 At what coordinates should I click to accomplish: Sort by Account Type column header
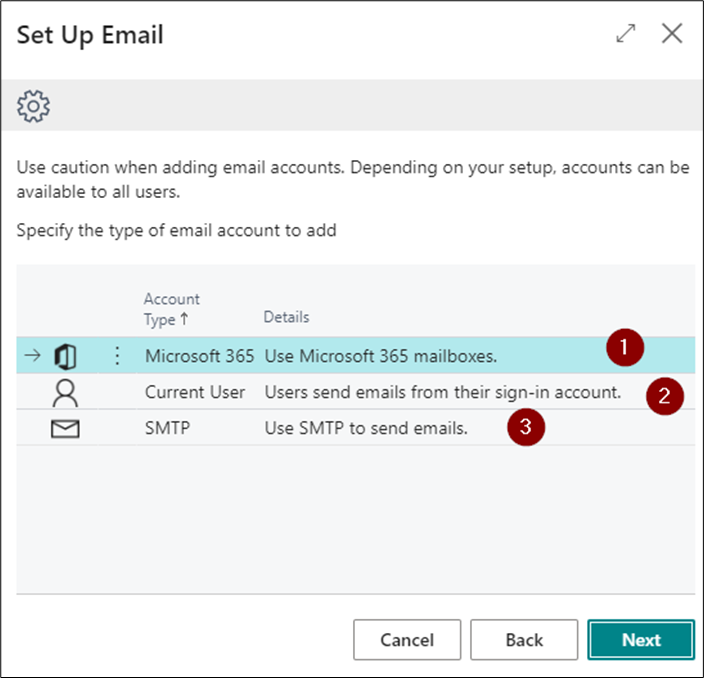point(172,309)
